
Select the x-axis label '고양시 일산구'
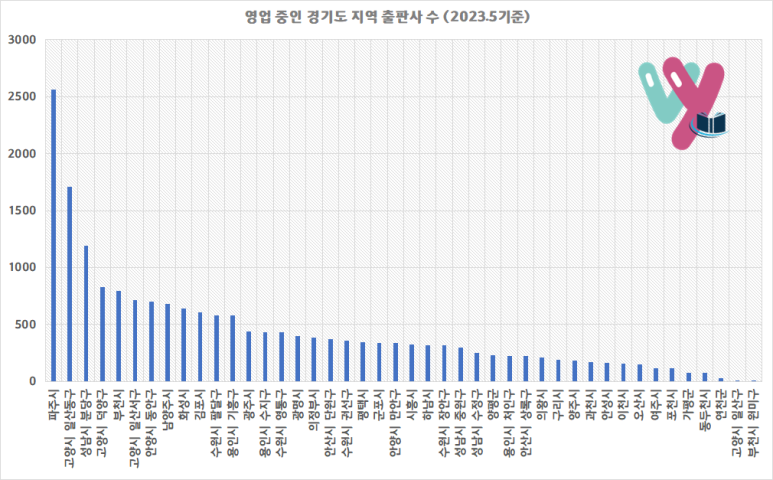click(737, 422)
